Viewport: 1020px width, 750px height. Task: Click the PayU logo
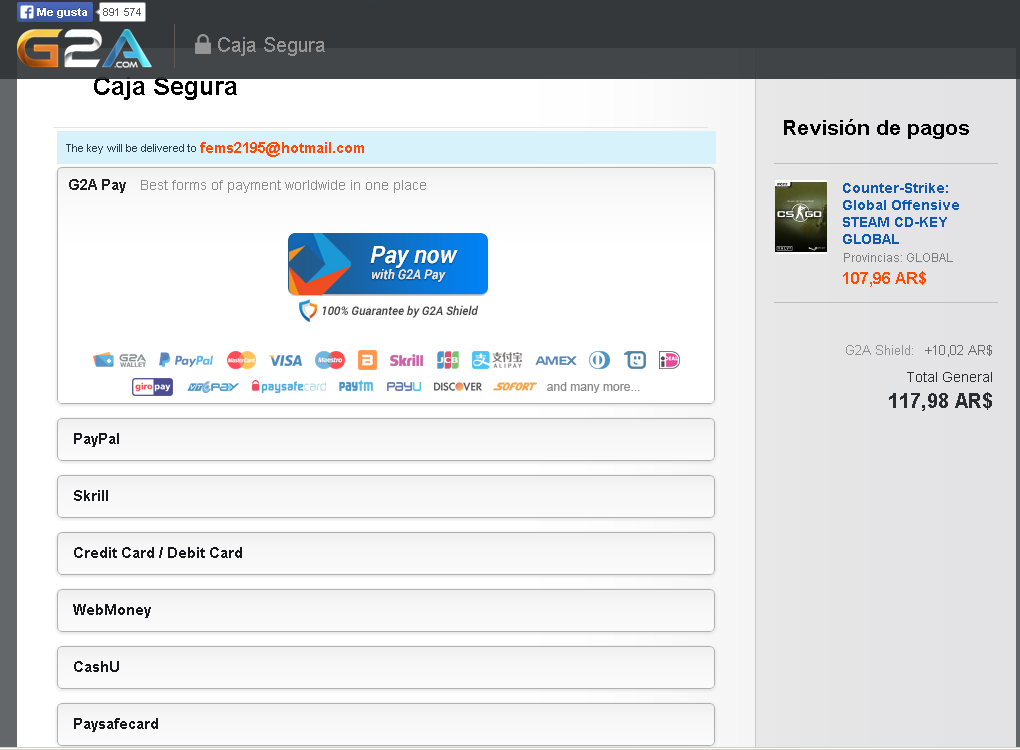point(404,387)
